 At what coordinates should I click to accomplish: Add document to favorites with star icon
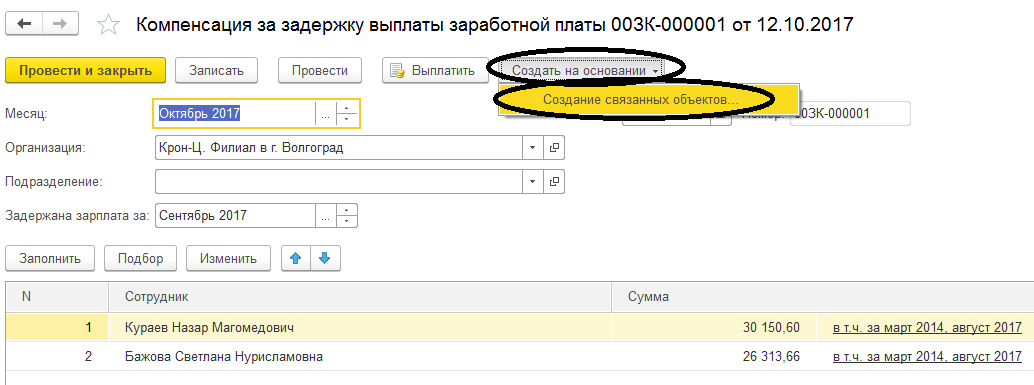pyautogui.click(x=108, y=25)
